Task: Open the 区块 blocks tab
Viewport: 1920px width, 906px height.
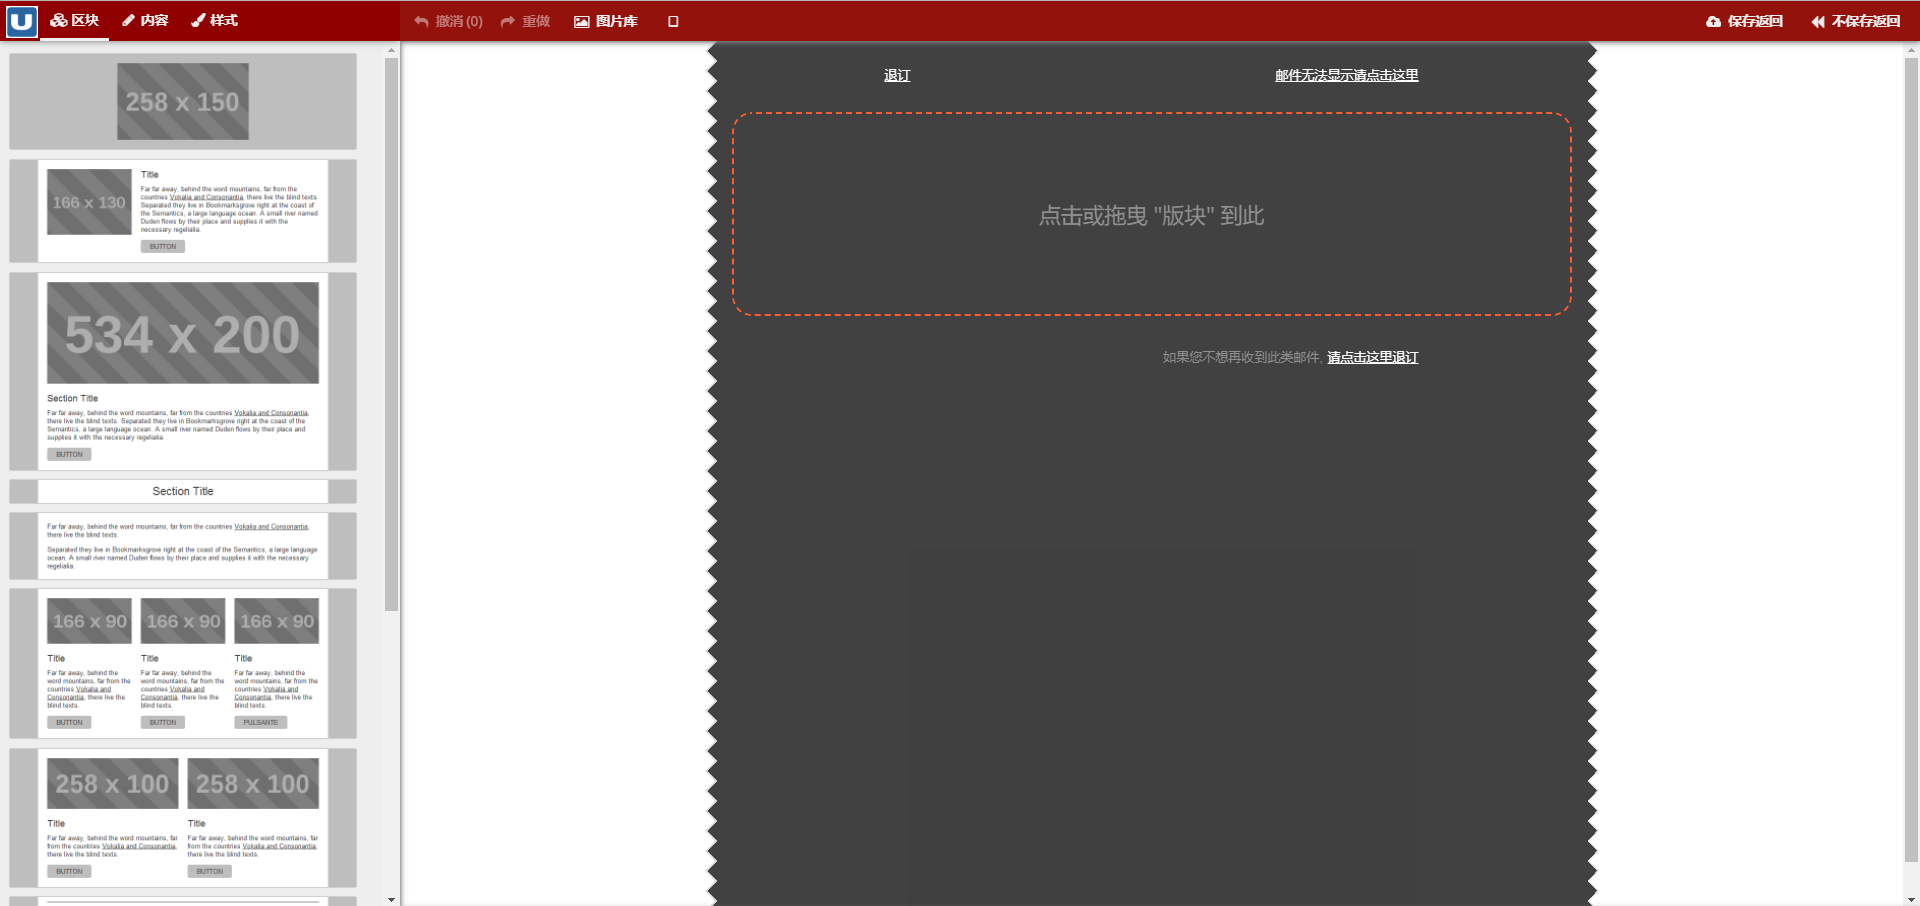Action: [x=75, y=21]
